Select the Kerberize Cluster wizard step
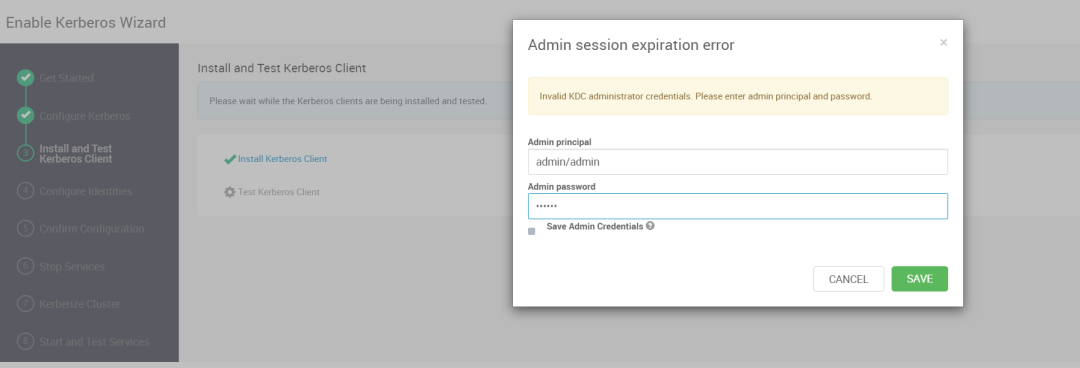The image size is (1080, 368). (80, 304)
